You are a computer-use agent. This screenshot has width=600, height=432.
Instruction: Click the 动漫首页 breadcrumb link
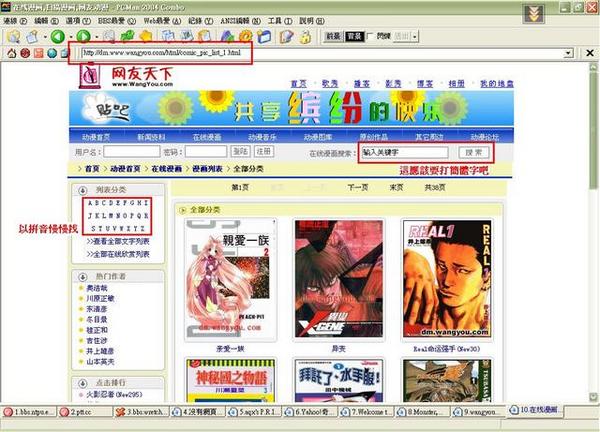click(125, 169)
